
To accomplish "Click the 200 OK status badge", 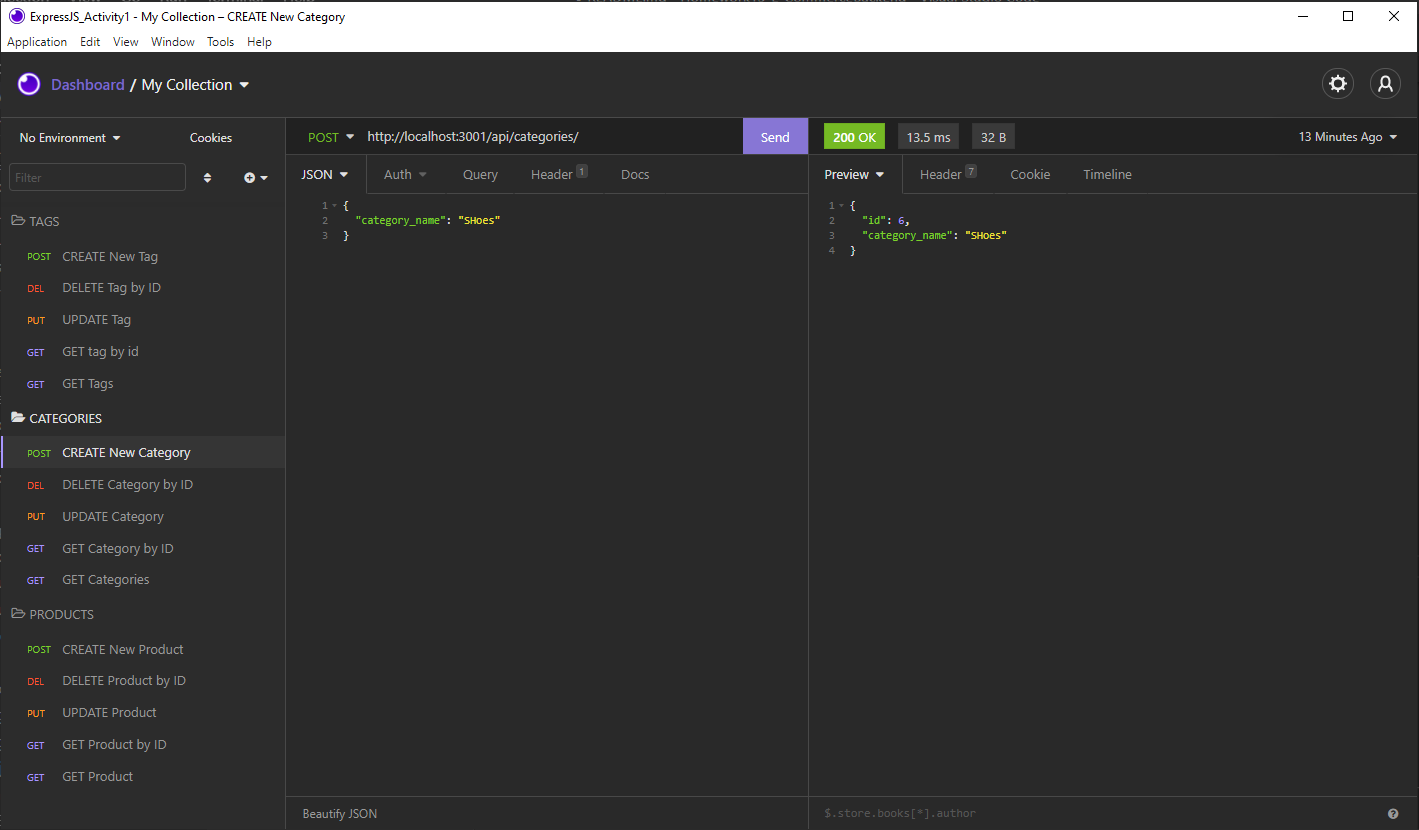I will click(x=854, y=136).
